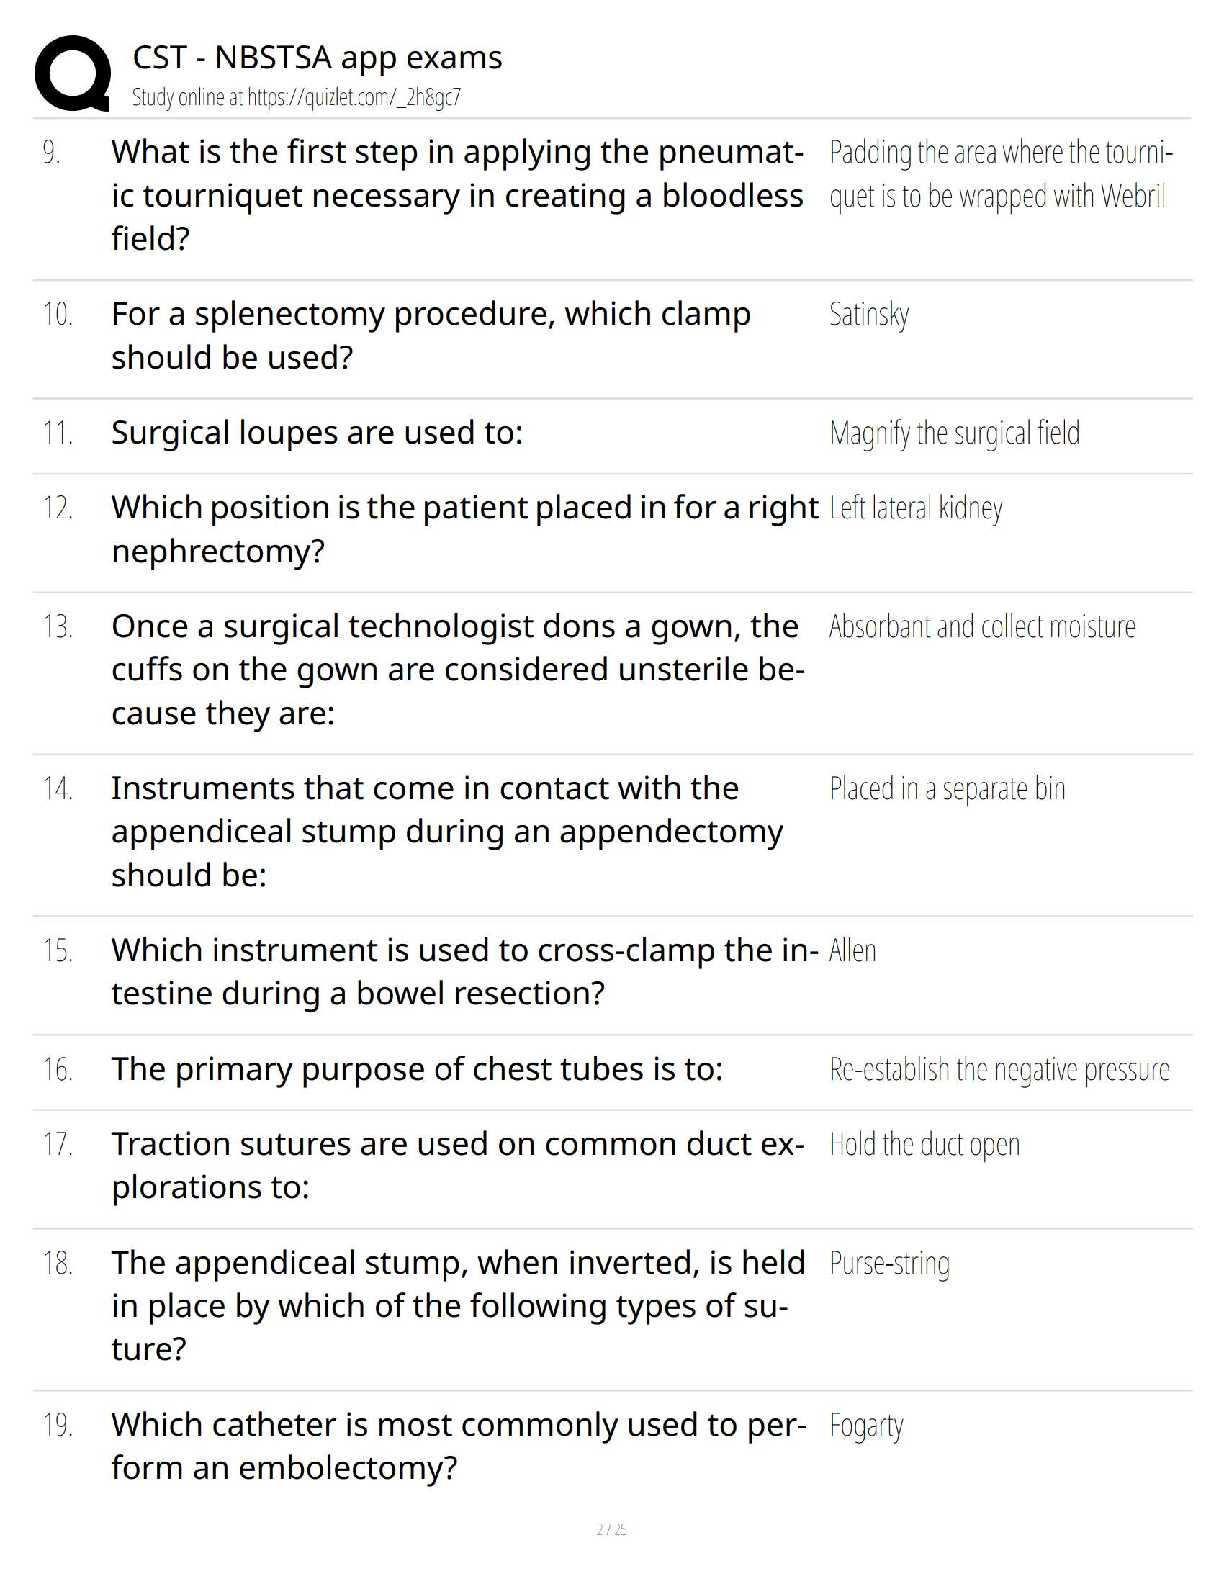Screen dimensions: 1224x1584
Task: Click the Allen answer text
Action: [853, 950]
